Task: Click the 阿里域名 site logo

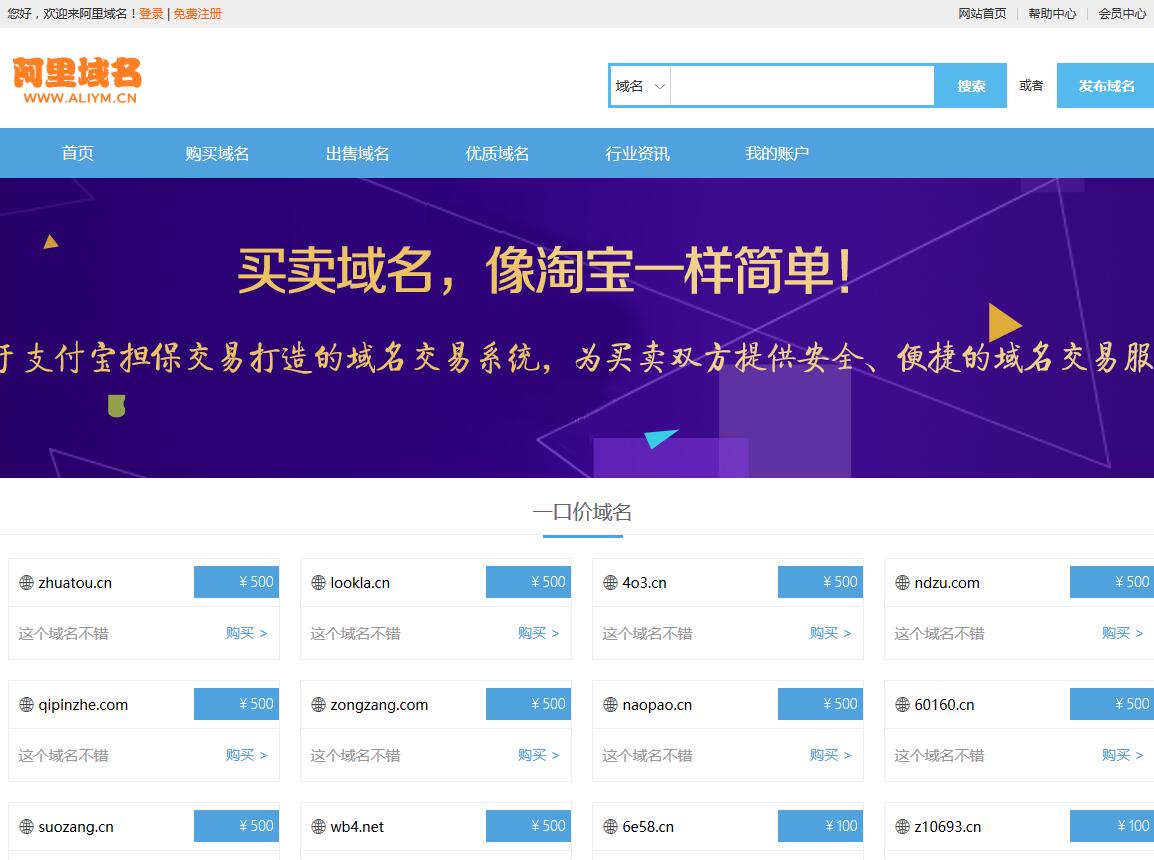Action: pos(77,80)
